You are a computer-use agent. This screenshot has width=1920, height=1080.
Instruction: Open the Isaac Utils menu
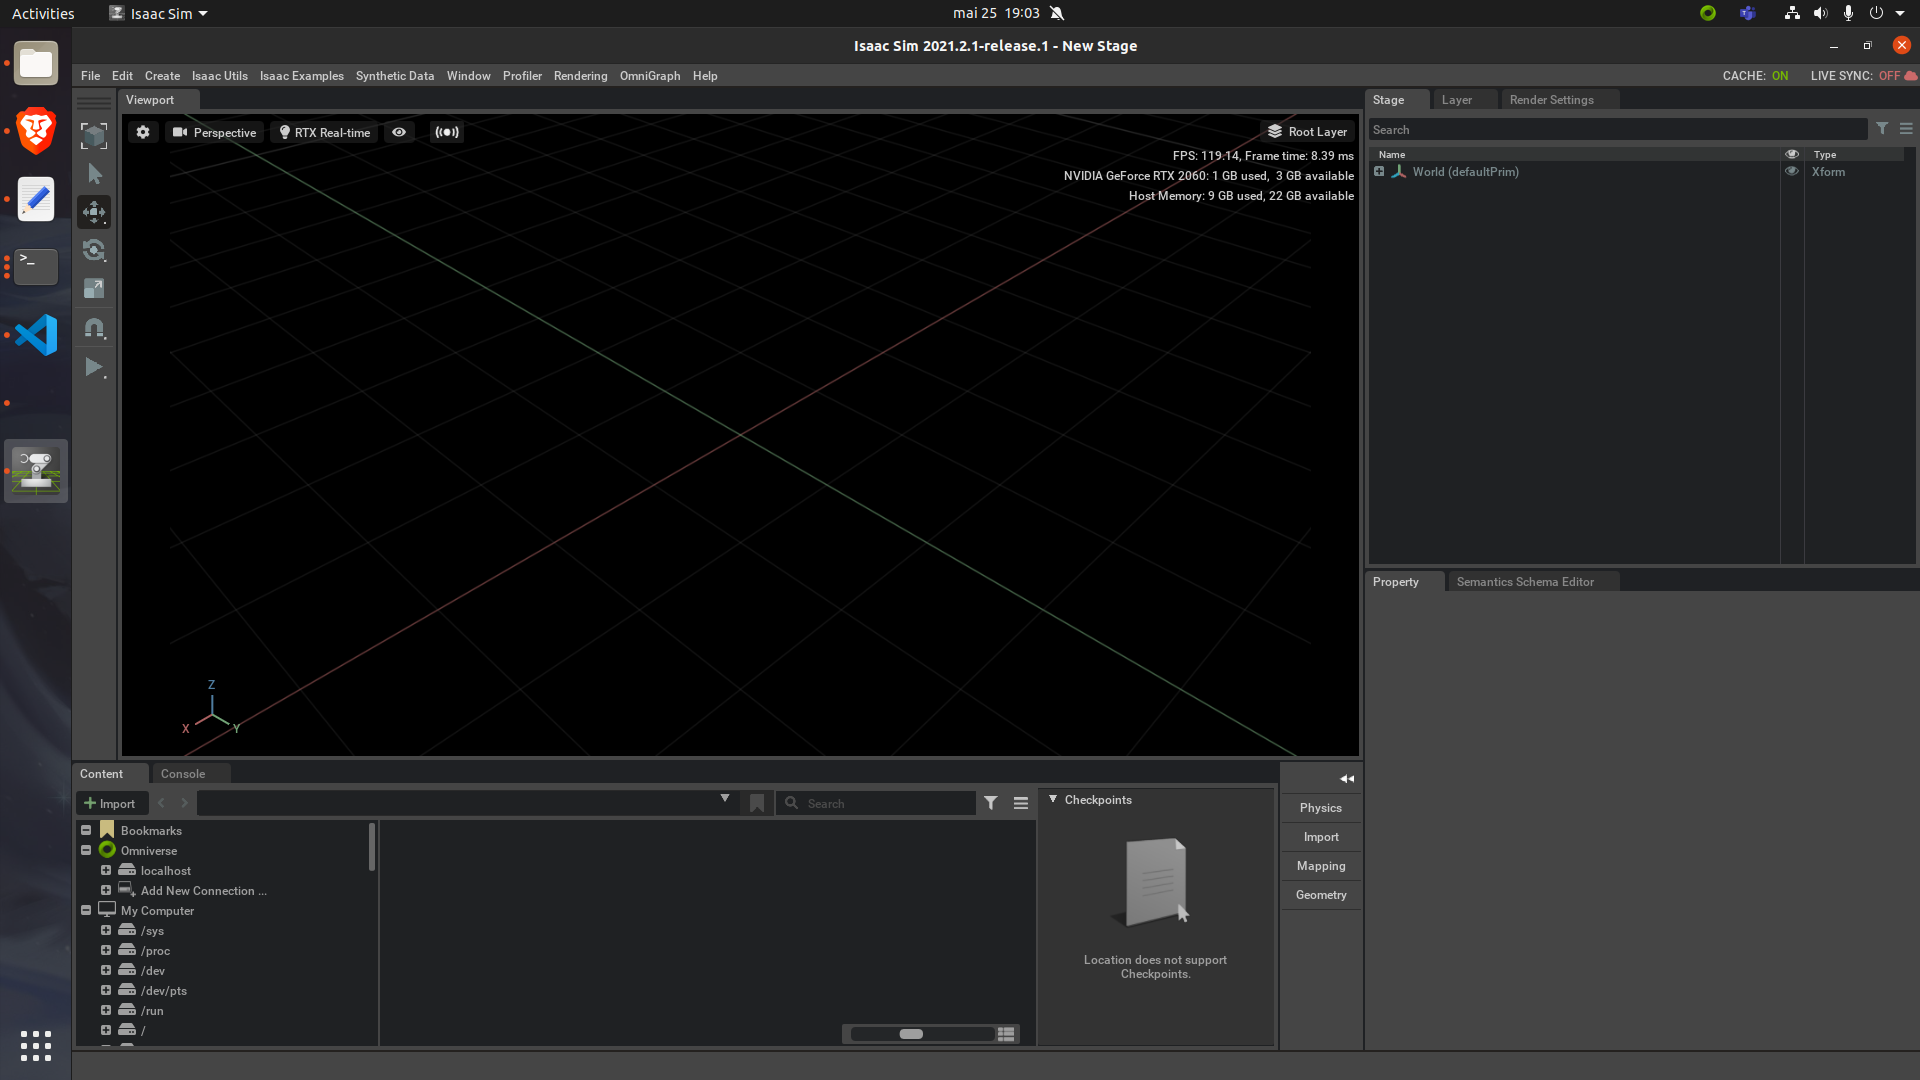tap(220, 76)
